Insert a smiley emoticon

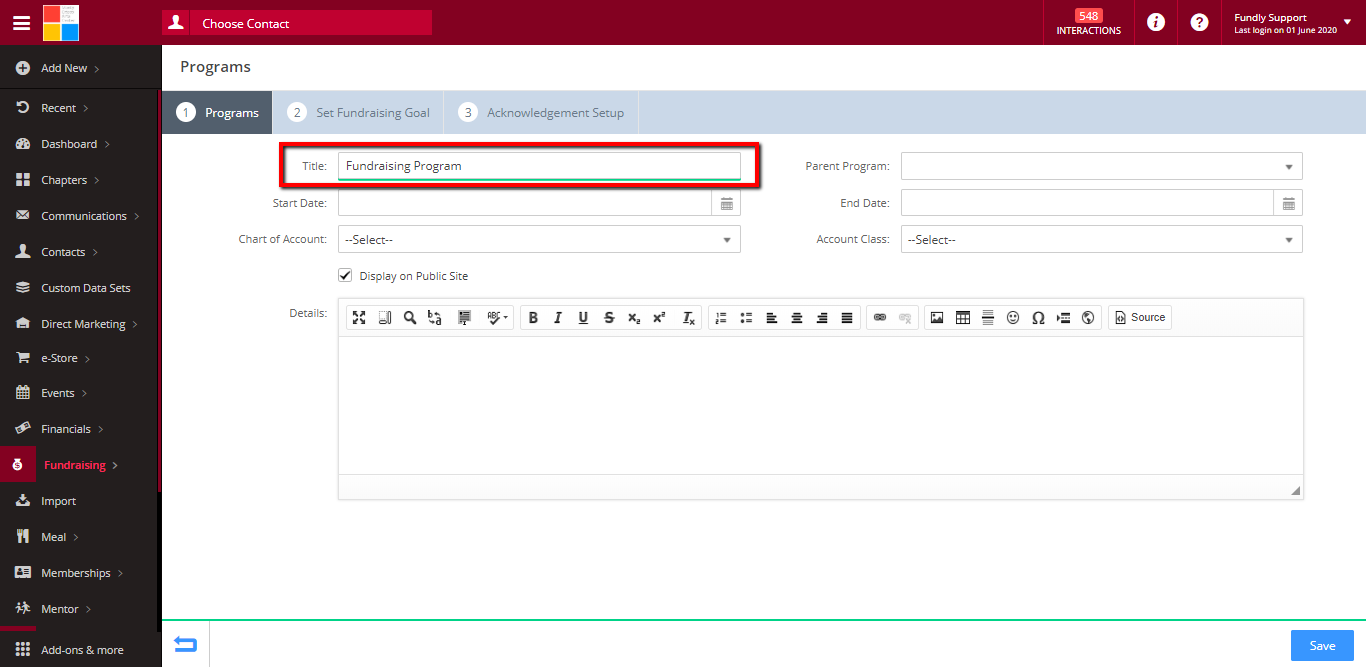pyautogui.click(x=1013, y=317)
